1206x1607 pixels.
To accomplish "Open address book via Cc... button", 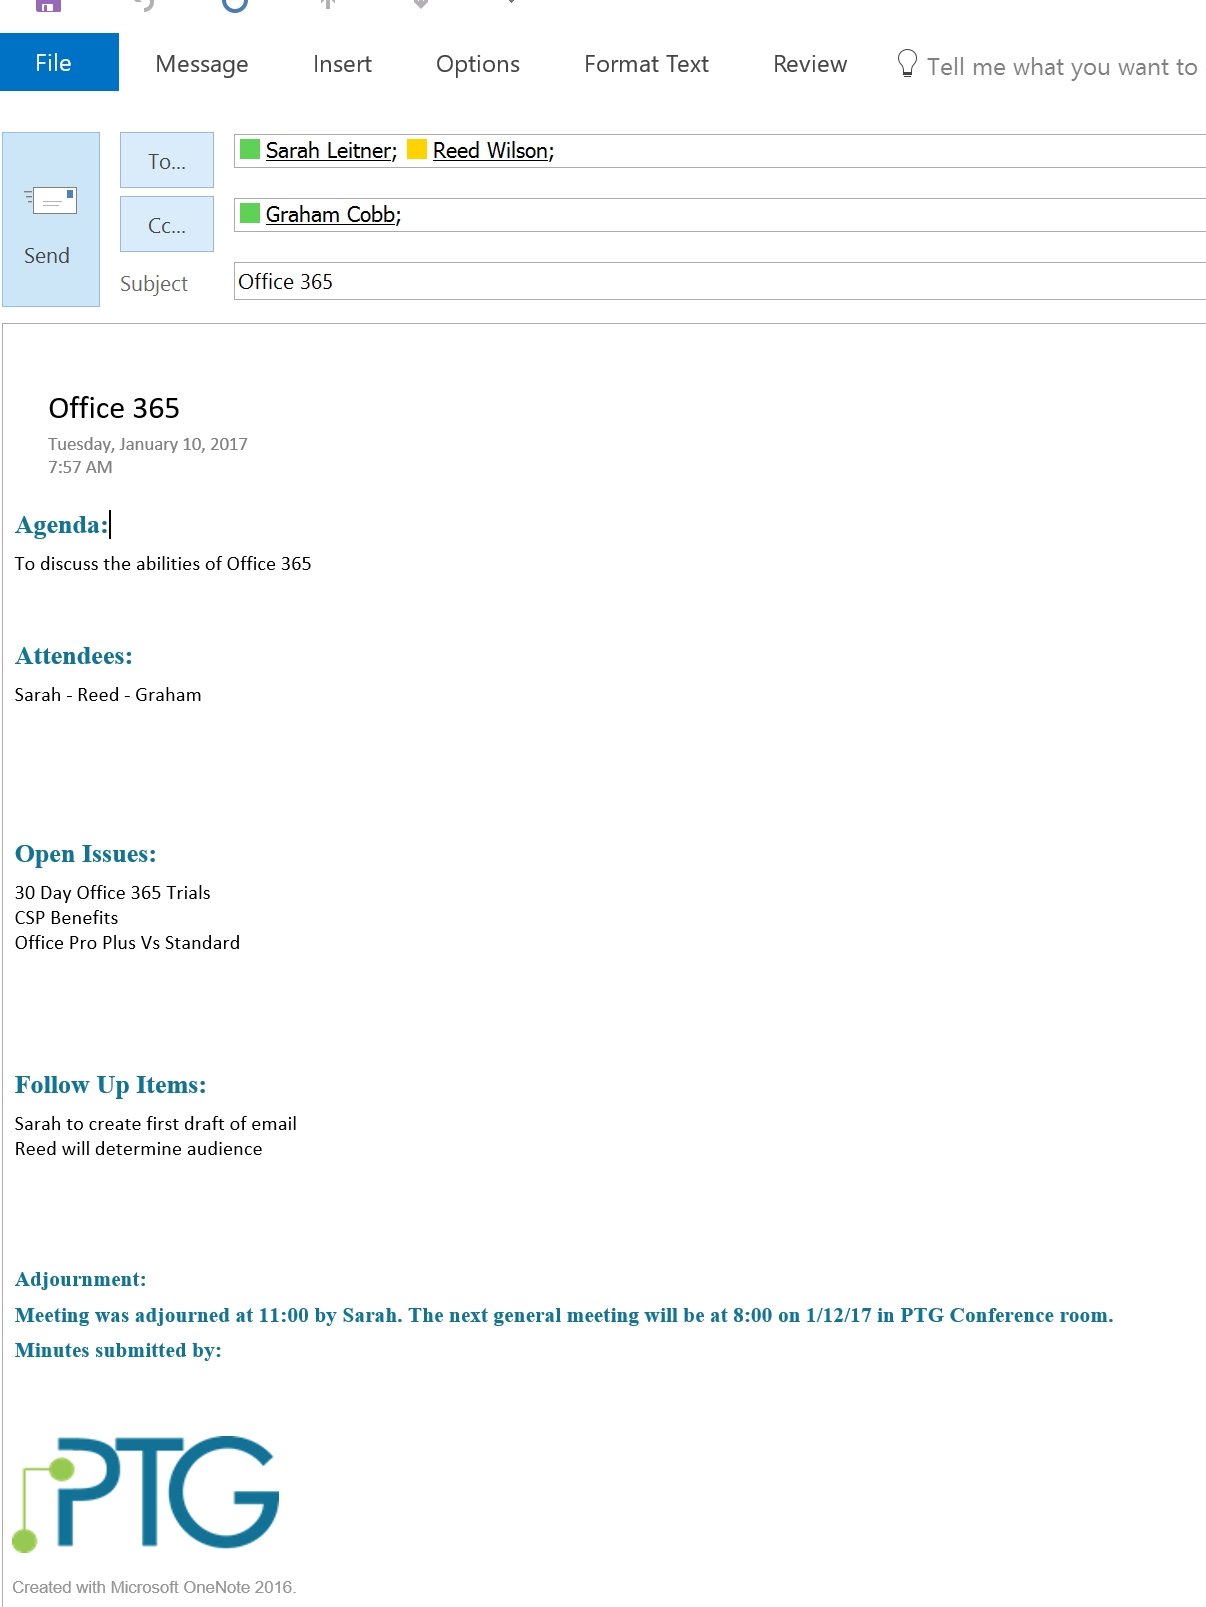I will 167,224.
